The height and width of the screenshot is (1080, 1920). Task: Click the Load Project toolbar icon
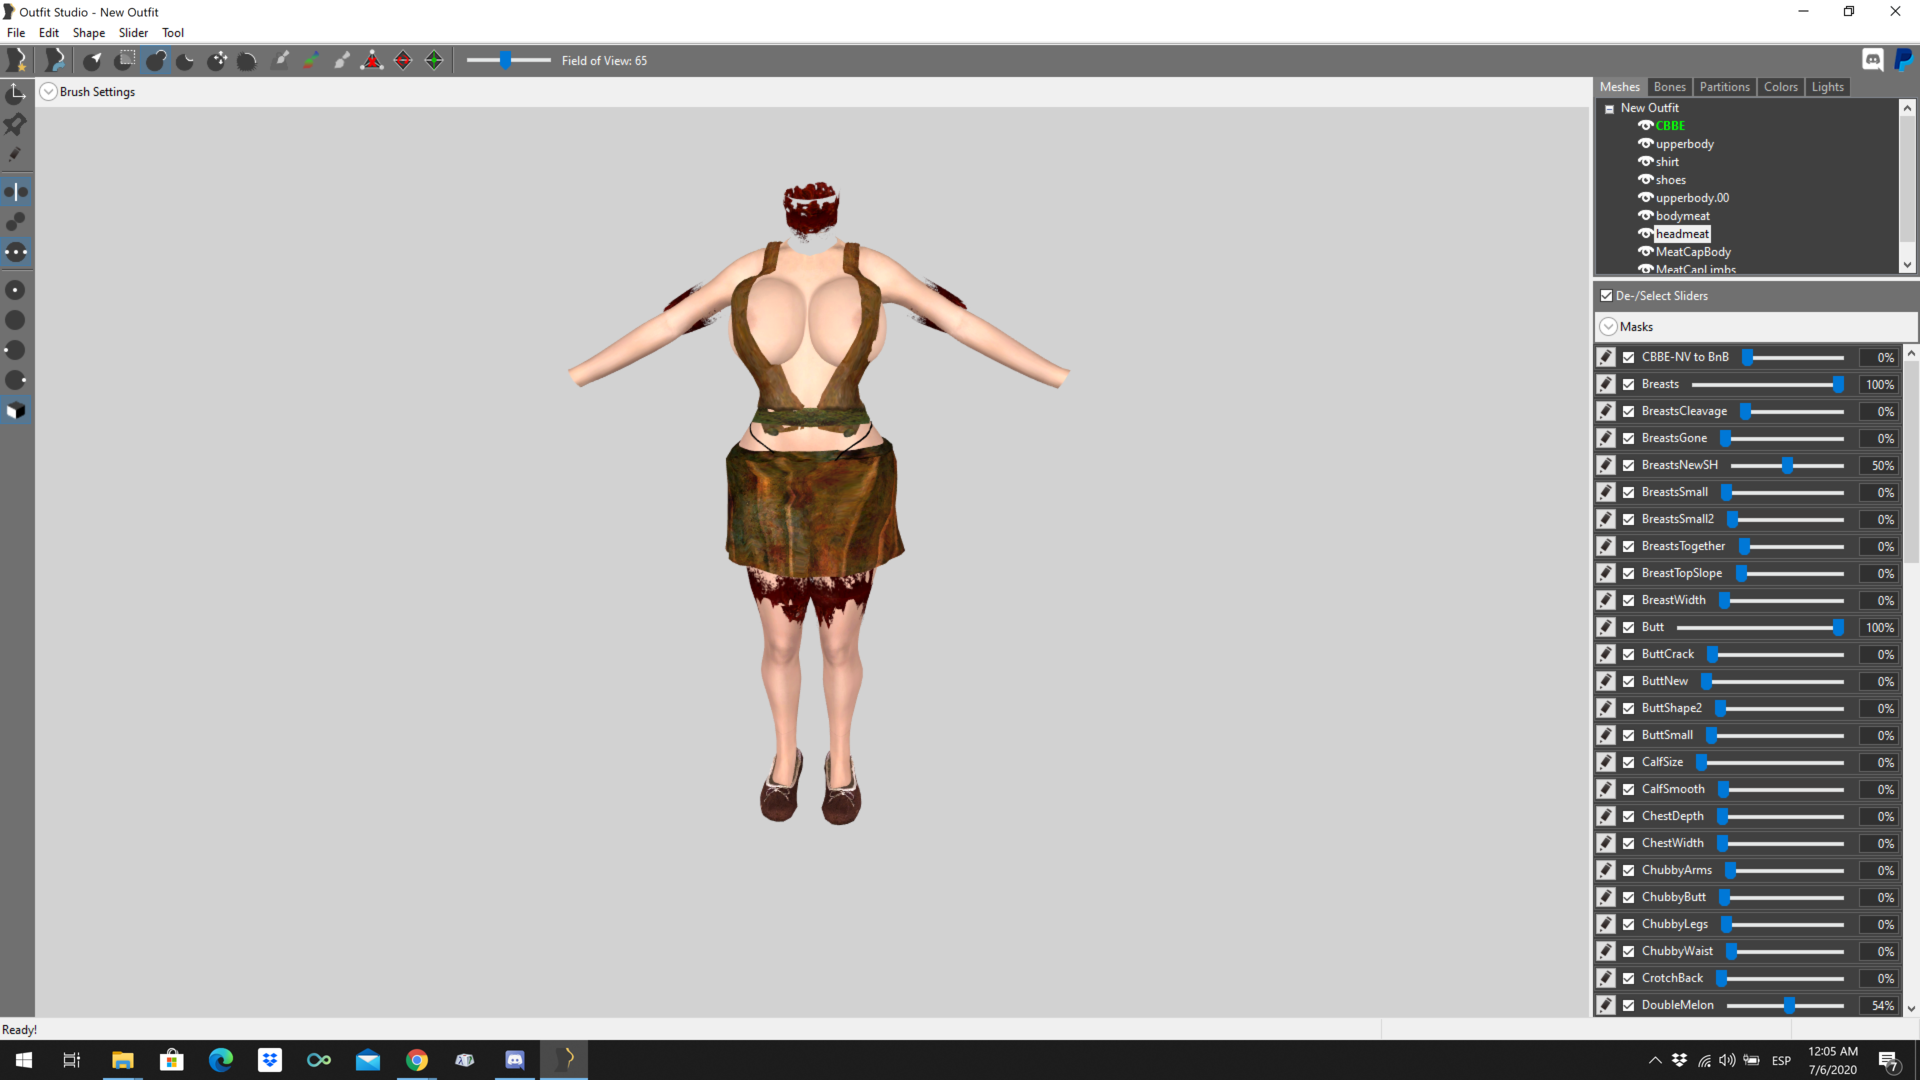(x=55, y=61)
